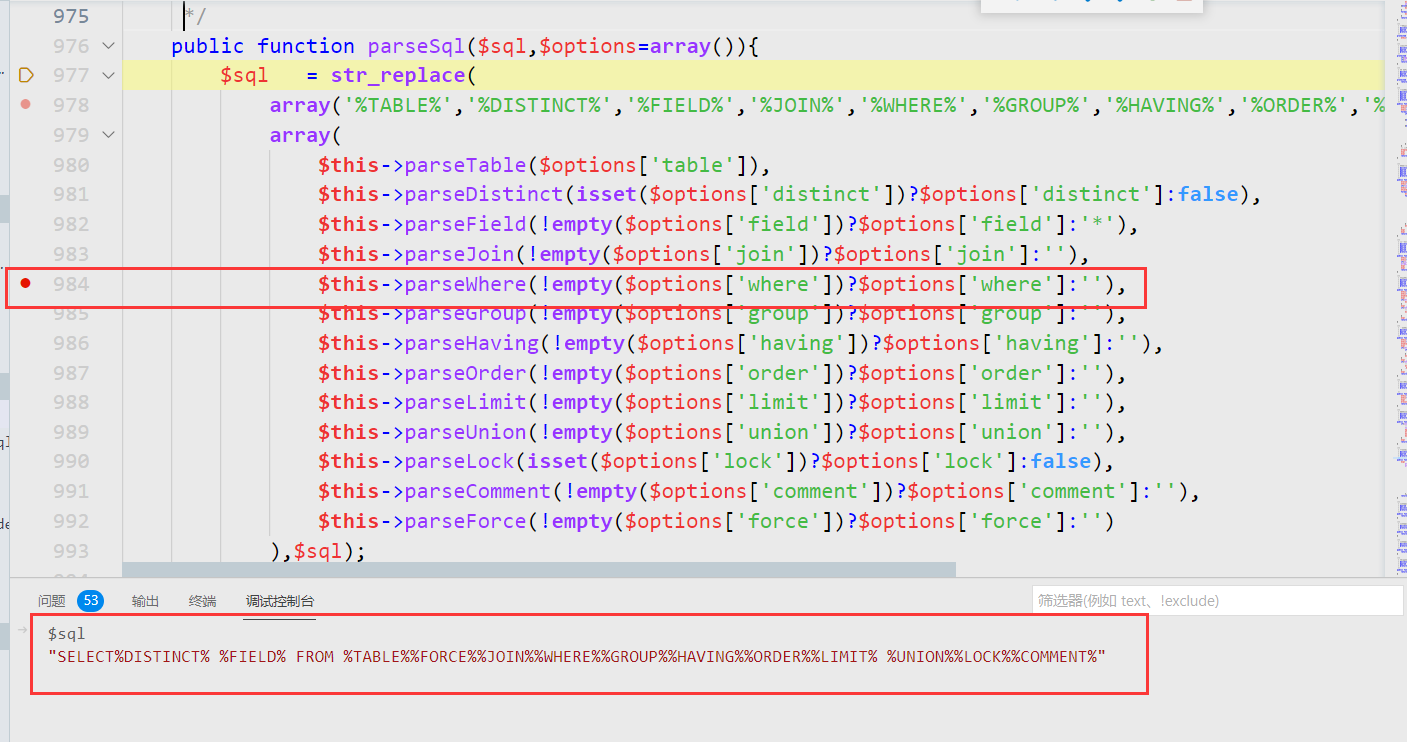This screenshot has width=1407, height=742.
Task: Click the parseOrder method call
Action: click(x=465, y=373)
